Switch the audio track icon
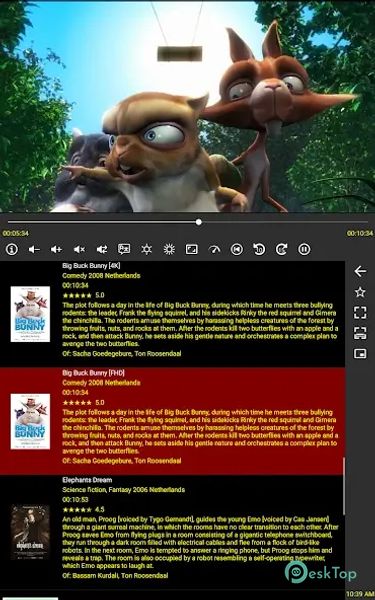 pyautogui.click(x=102, y=249)
